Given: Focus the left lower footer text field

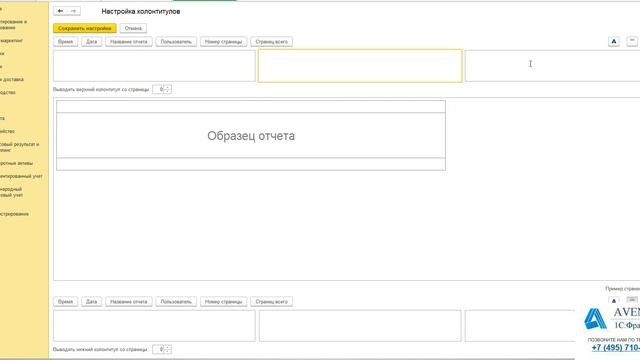Looking at the screenshot, I should 154,326.
